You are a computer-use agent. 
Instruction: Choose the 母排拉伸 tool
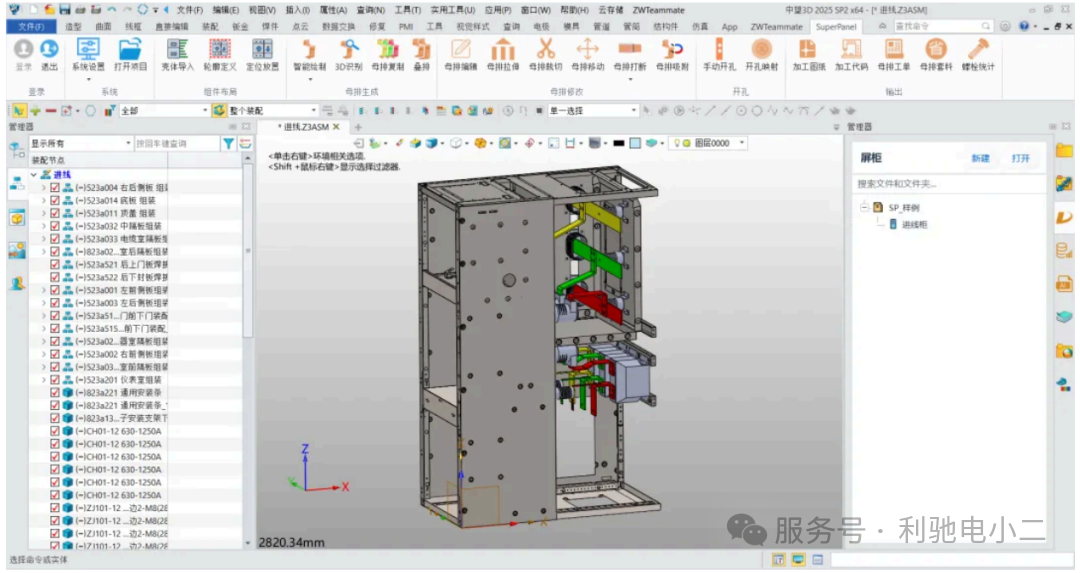[503, 50]
